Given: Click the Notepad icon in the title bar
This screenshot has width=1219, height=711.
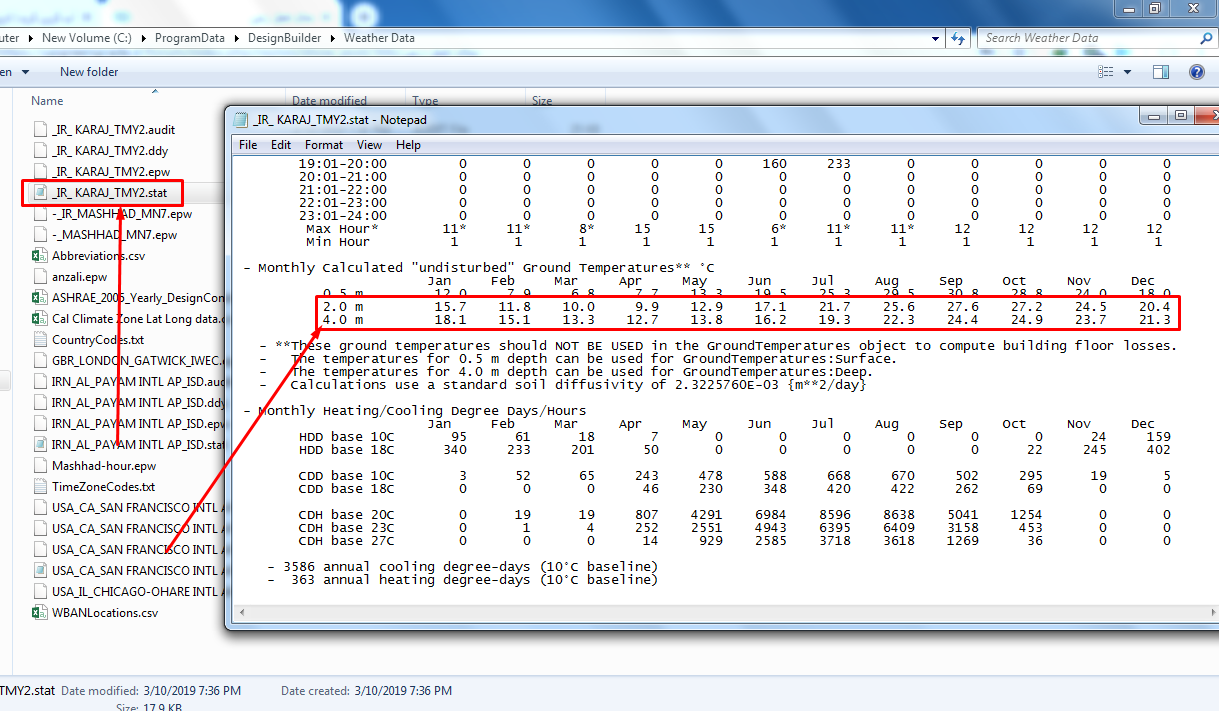Looking at the screenshot, I should 240,120.
